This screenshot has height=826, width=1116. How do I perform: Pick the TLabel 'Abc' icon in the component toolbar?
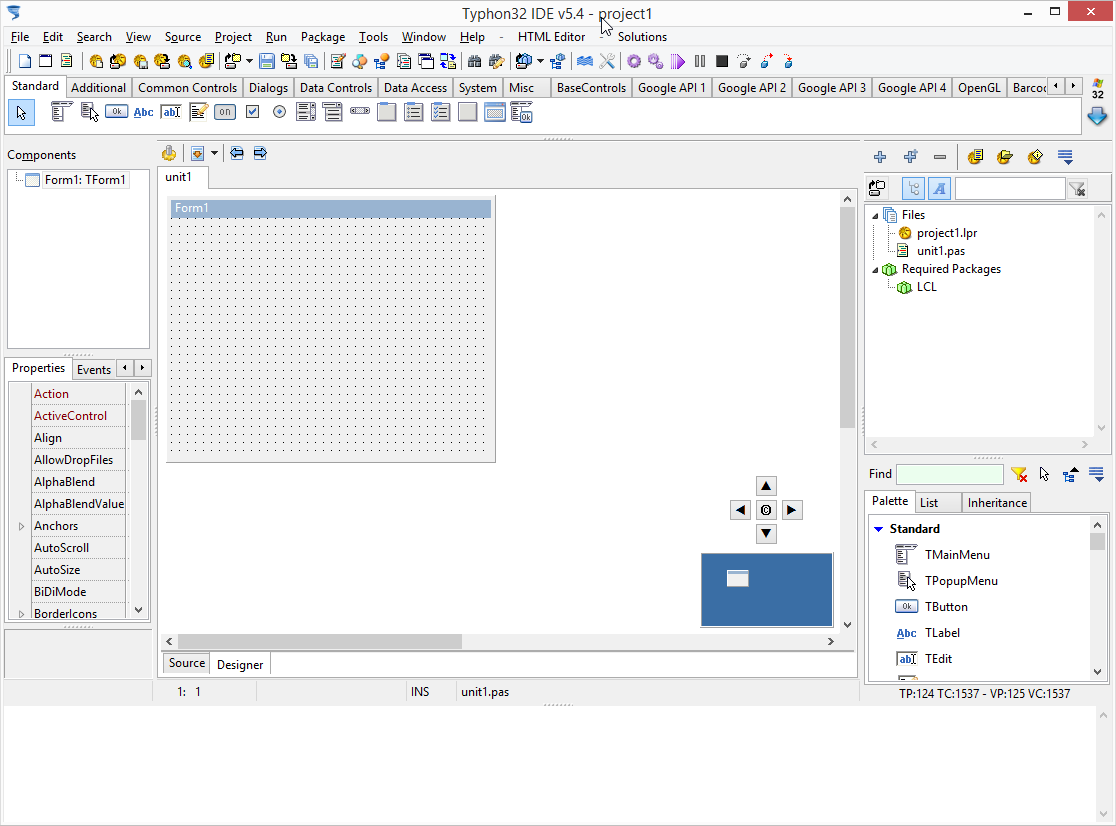point(143,112)
